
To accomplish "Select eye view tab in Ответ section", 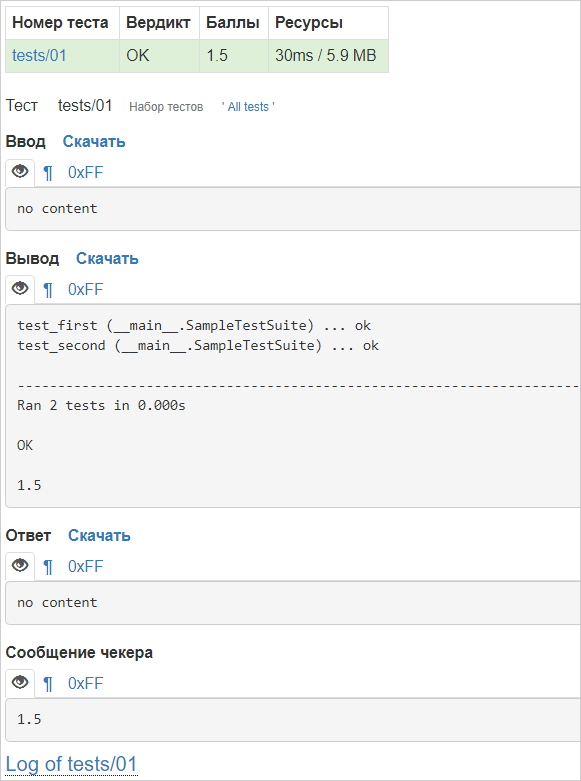I will 20,565.
